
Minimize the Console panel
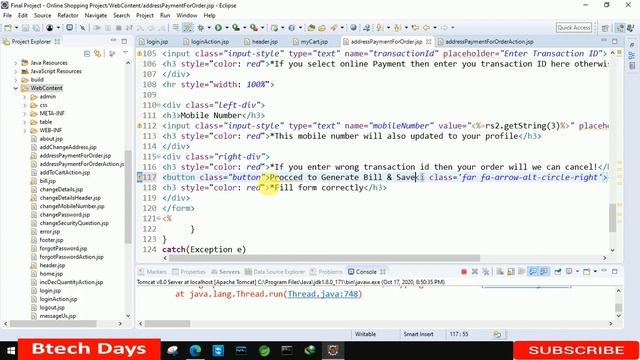[604, 271]
